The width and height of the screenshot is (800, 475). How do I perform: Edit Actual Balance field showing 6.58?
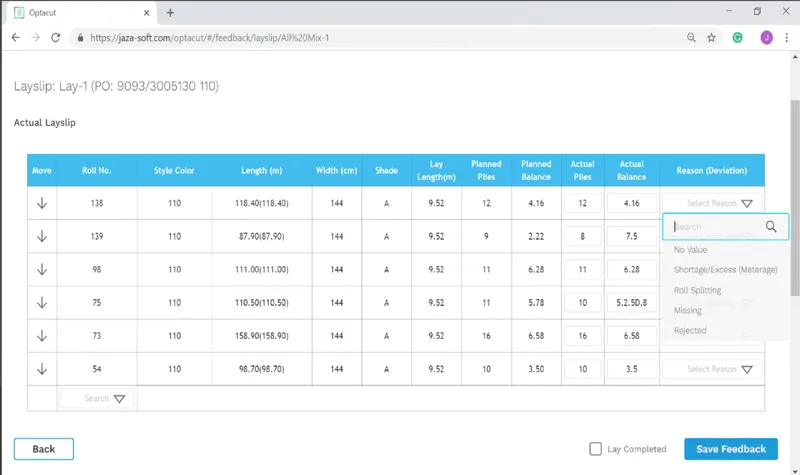[632, 336]
